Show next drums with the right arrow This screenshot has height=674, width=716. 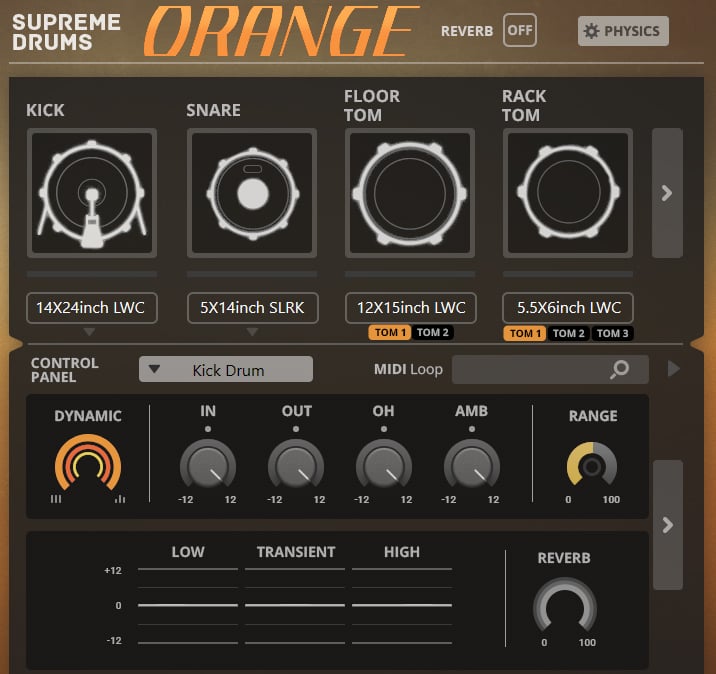pos(667,193)
